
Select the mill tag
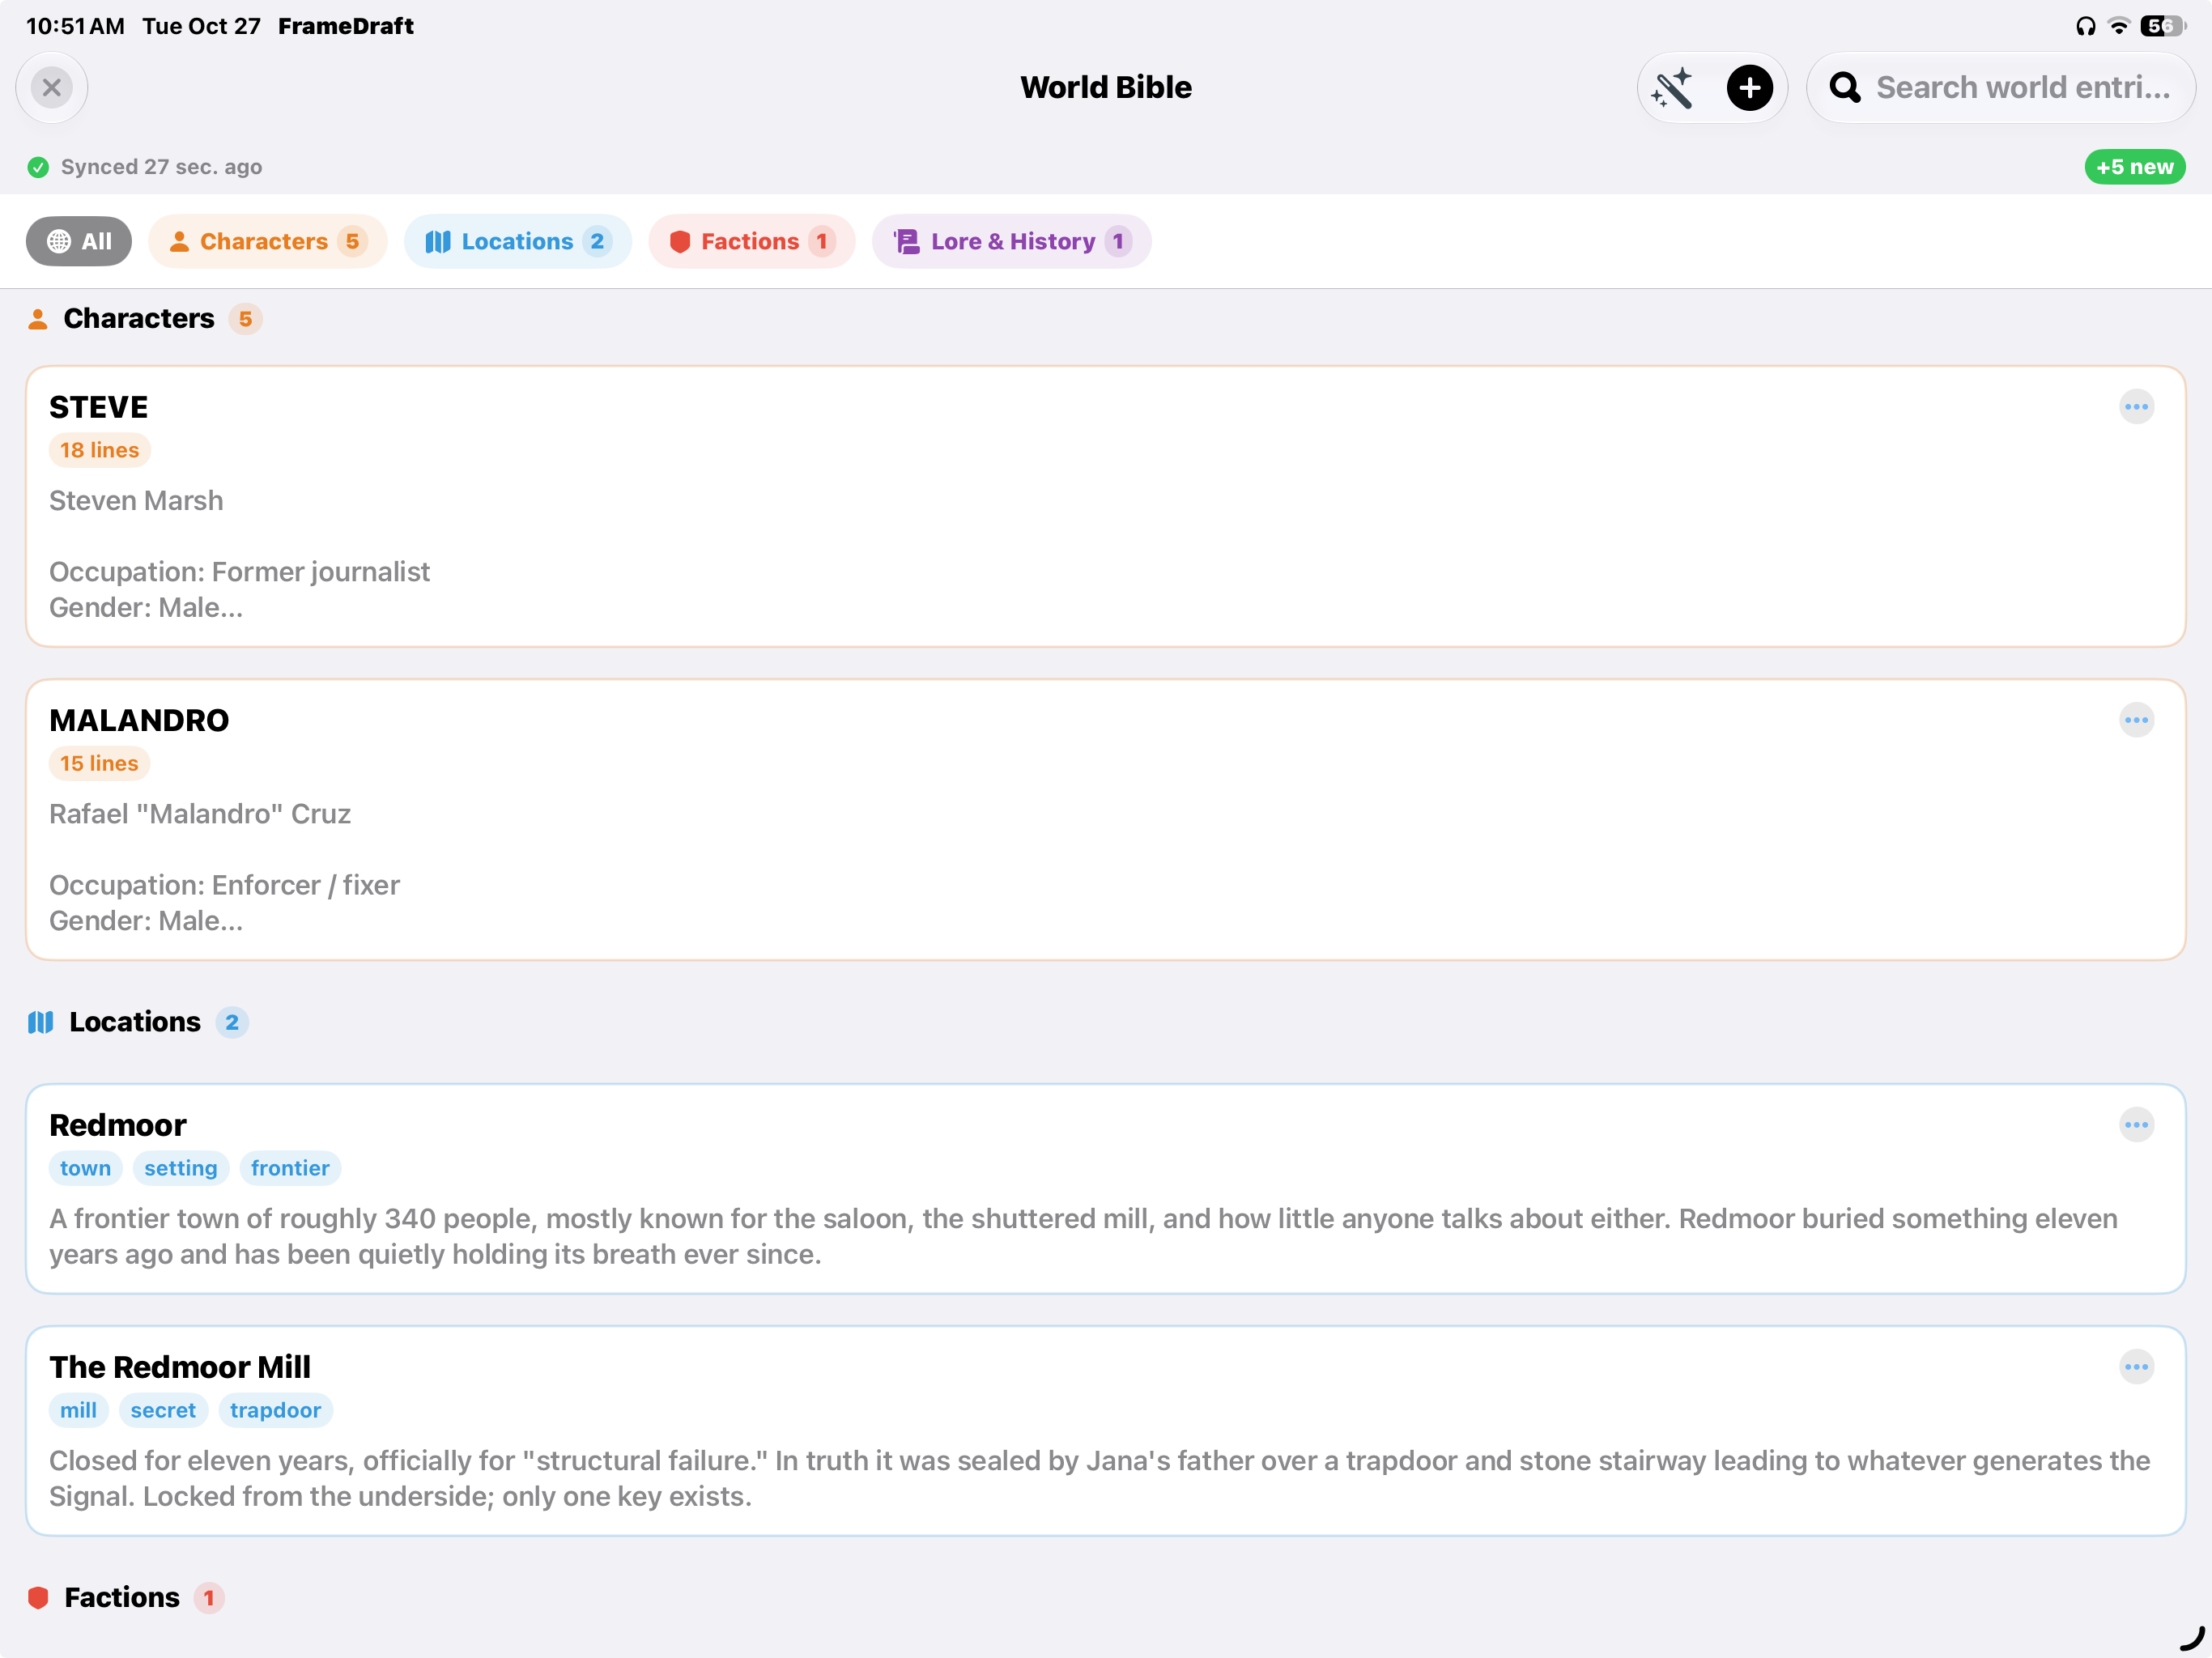78,1410
